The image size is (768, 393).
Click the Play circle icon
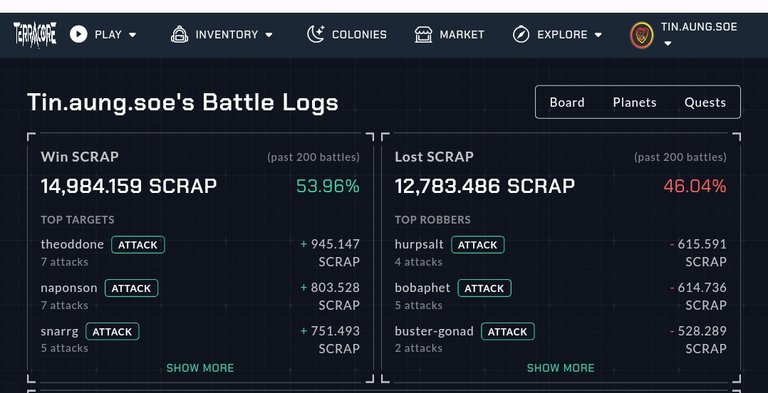click(78, 34)
